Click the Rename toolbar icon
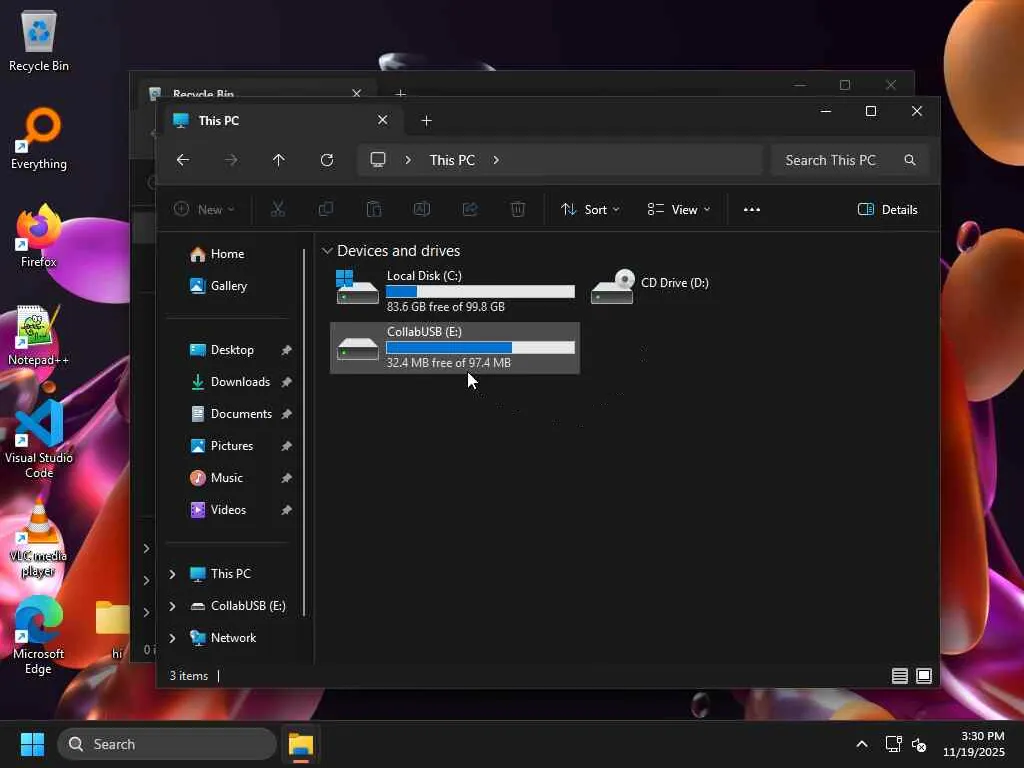 422,209
